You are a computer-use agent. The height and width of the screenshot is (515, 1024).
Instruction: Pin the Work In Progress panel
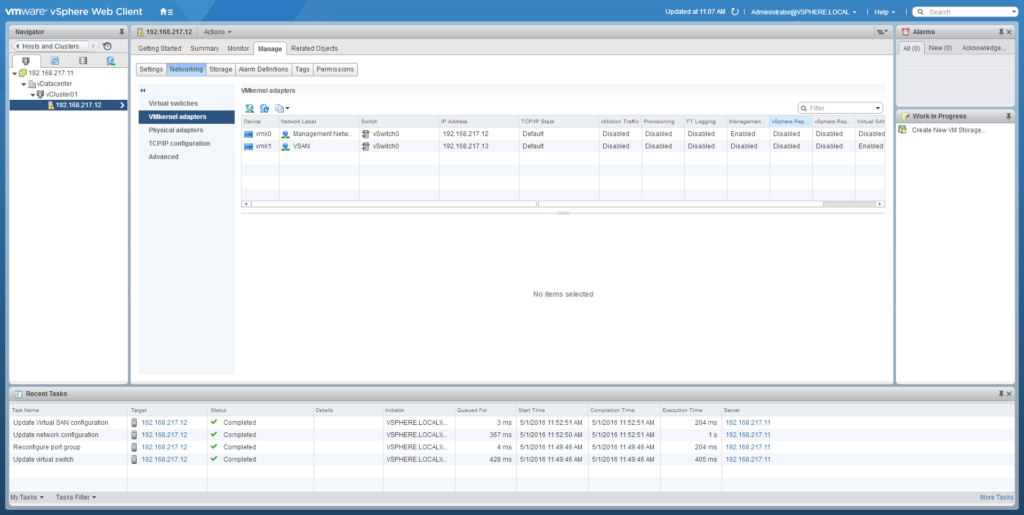pos(1010,116)
